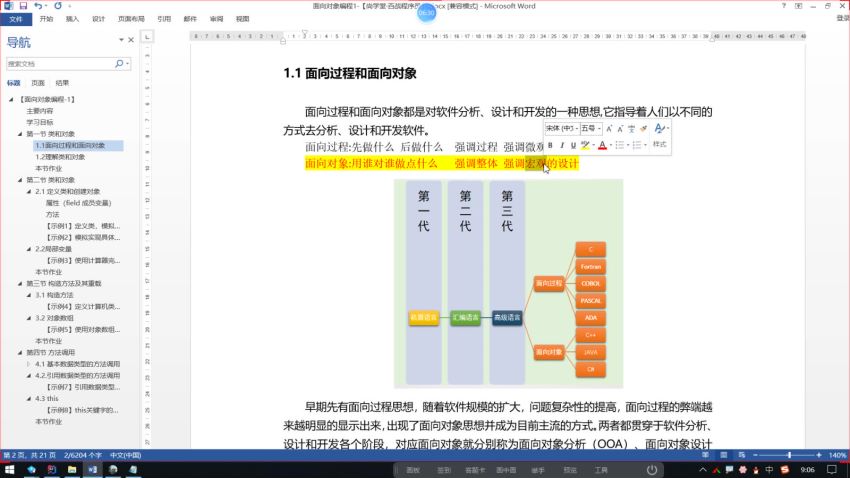Collapse the 面向对象编程-1 root heading
This screenshot has height=478, width=850.
point(11,99)
